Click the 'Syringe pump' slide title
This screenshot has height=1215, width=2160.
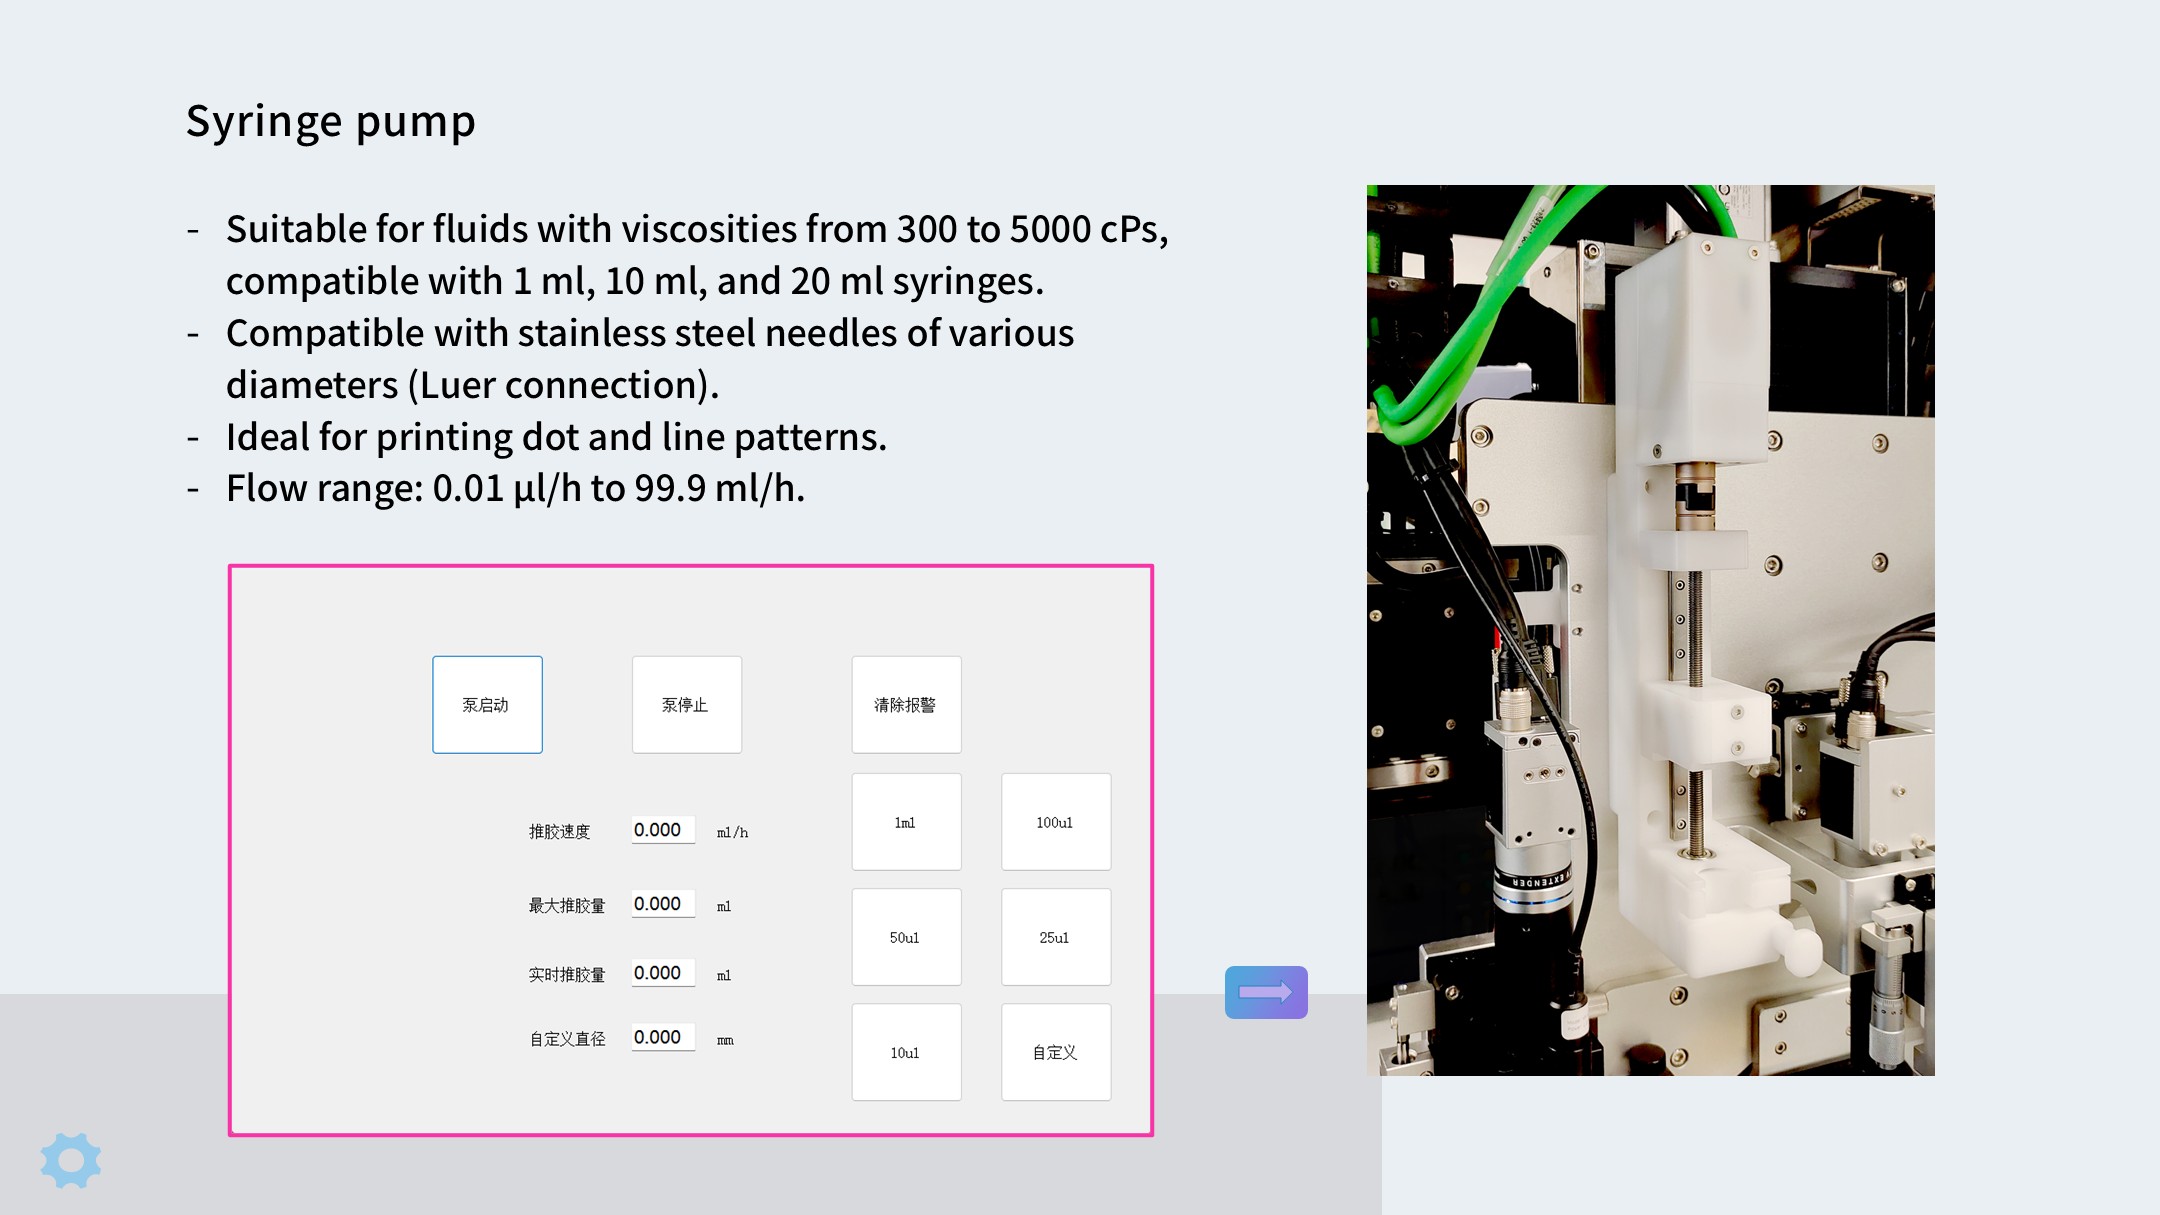tap(331, 122)
